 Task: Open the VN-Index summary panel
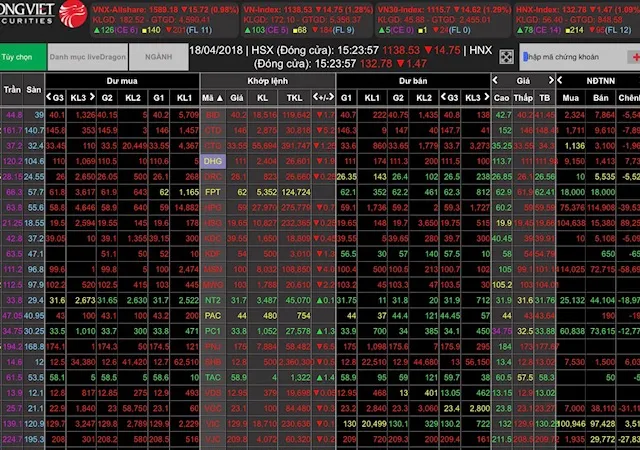click(x=307, y=19)
